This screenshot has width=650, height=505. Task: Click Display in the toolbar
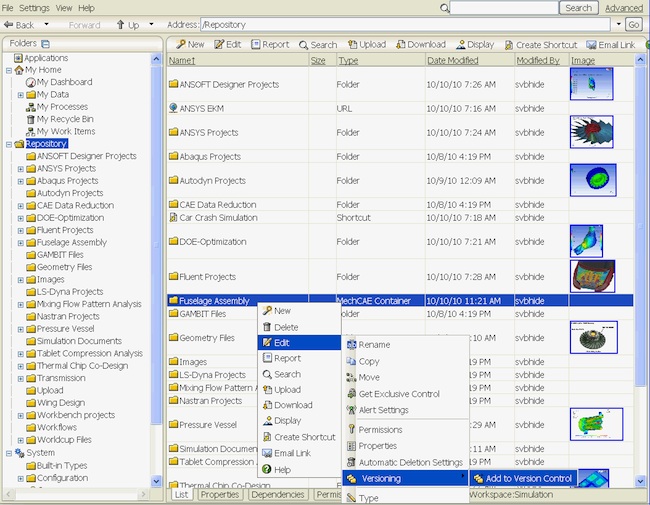pos(475,44)
